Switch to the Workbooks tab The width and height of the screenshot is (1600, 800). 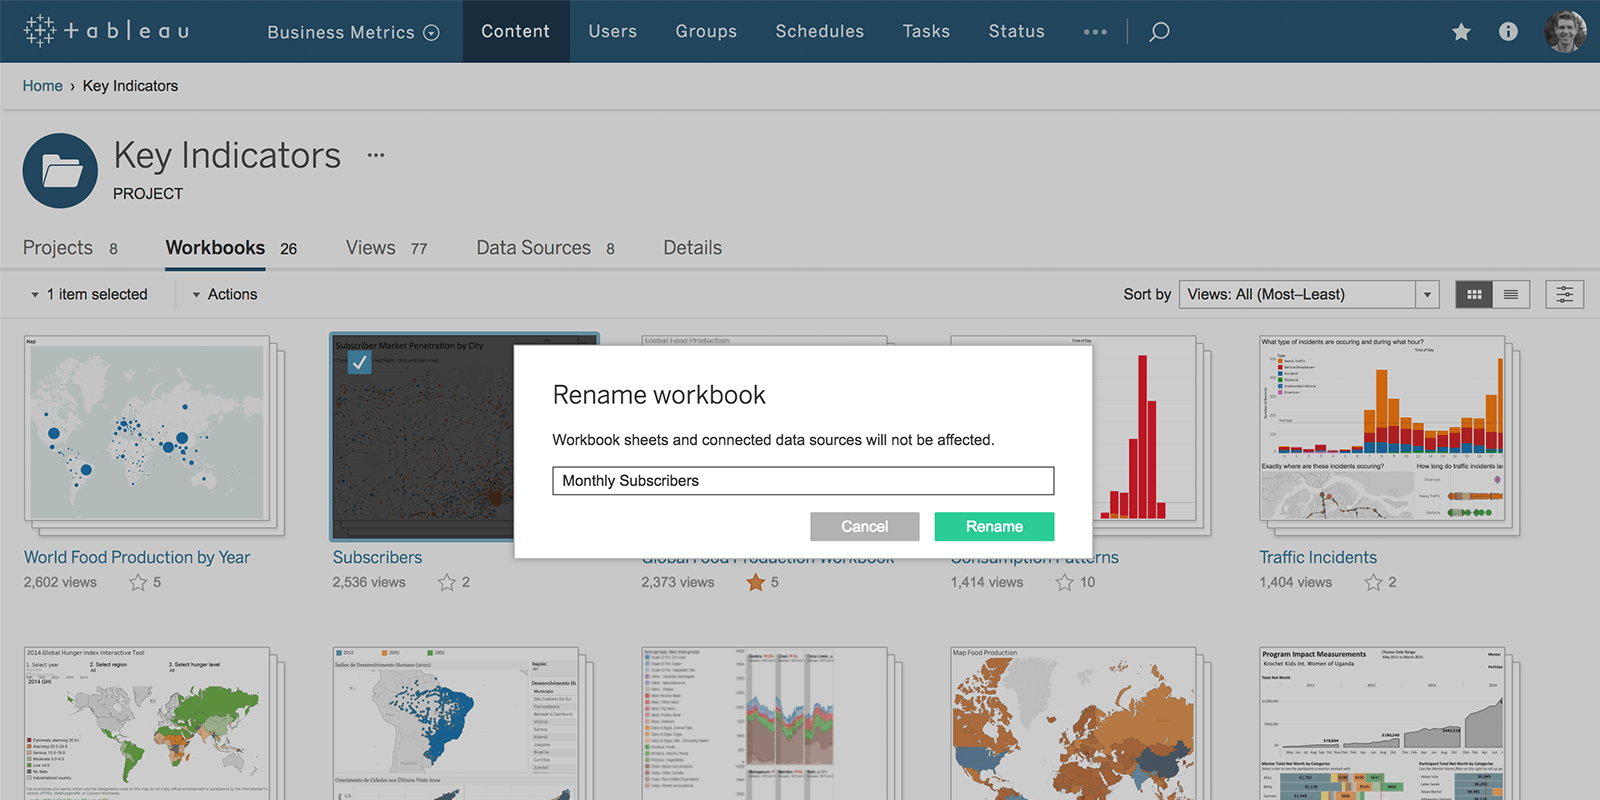point(231,248)
